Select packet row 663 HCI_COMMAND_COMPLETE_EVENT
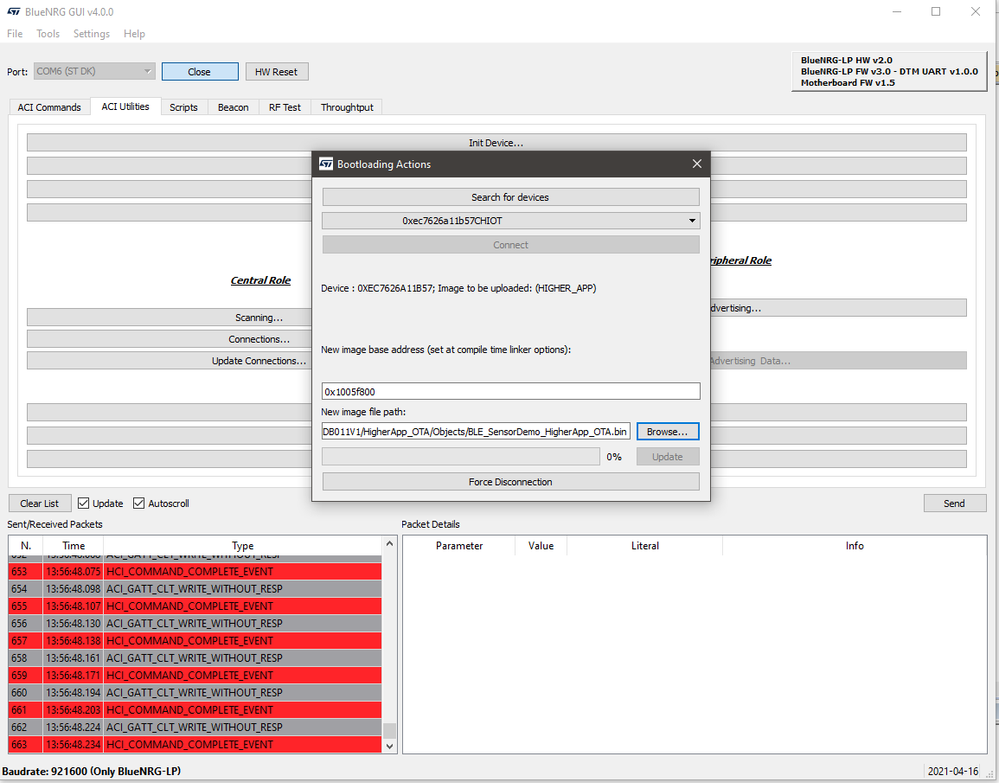 [195, 744]
